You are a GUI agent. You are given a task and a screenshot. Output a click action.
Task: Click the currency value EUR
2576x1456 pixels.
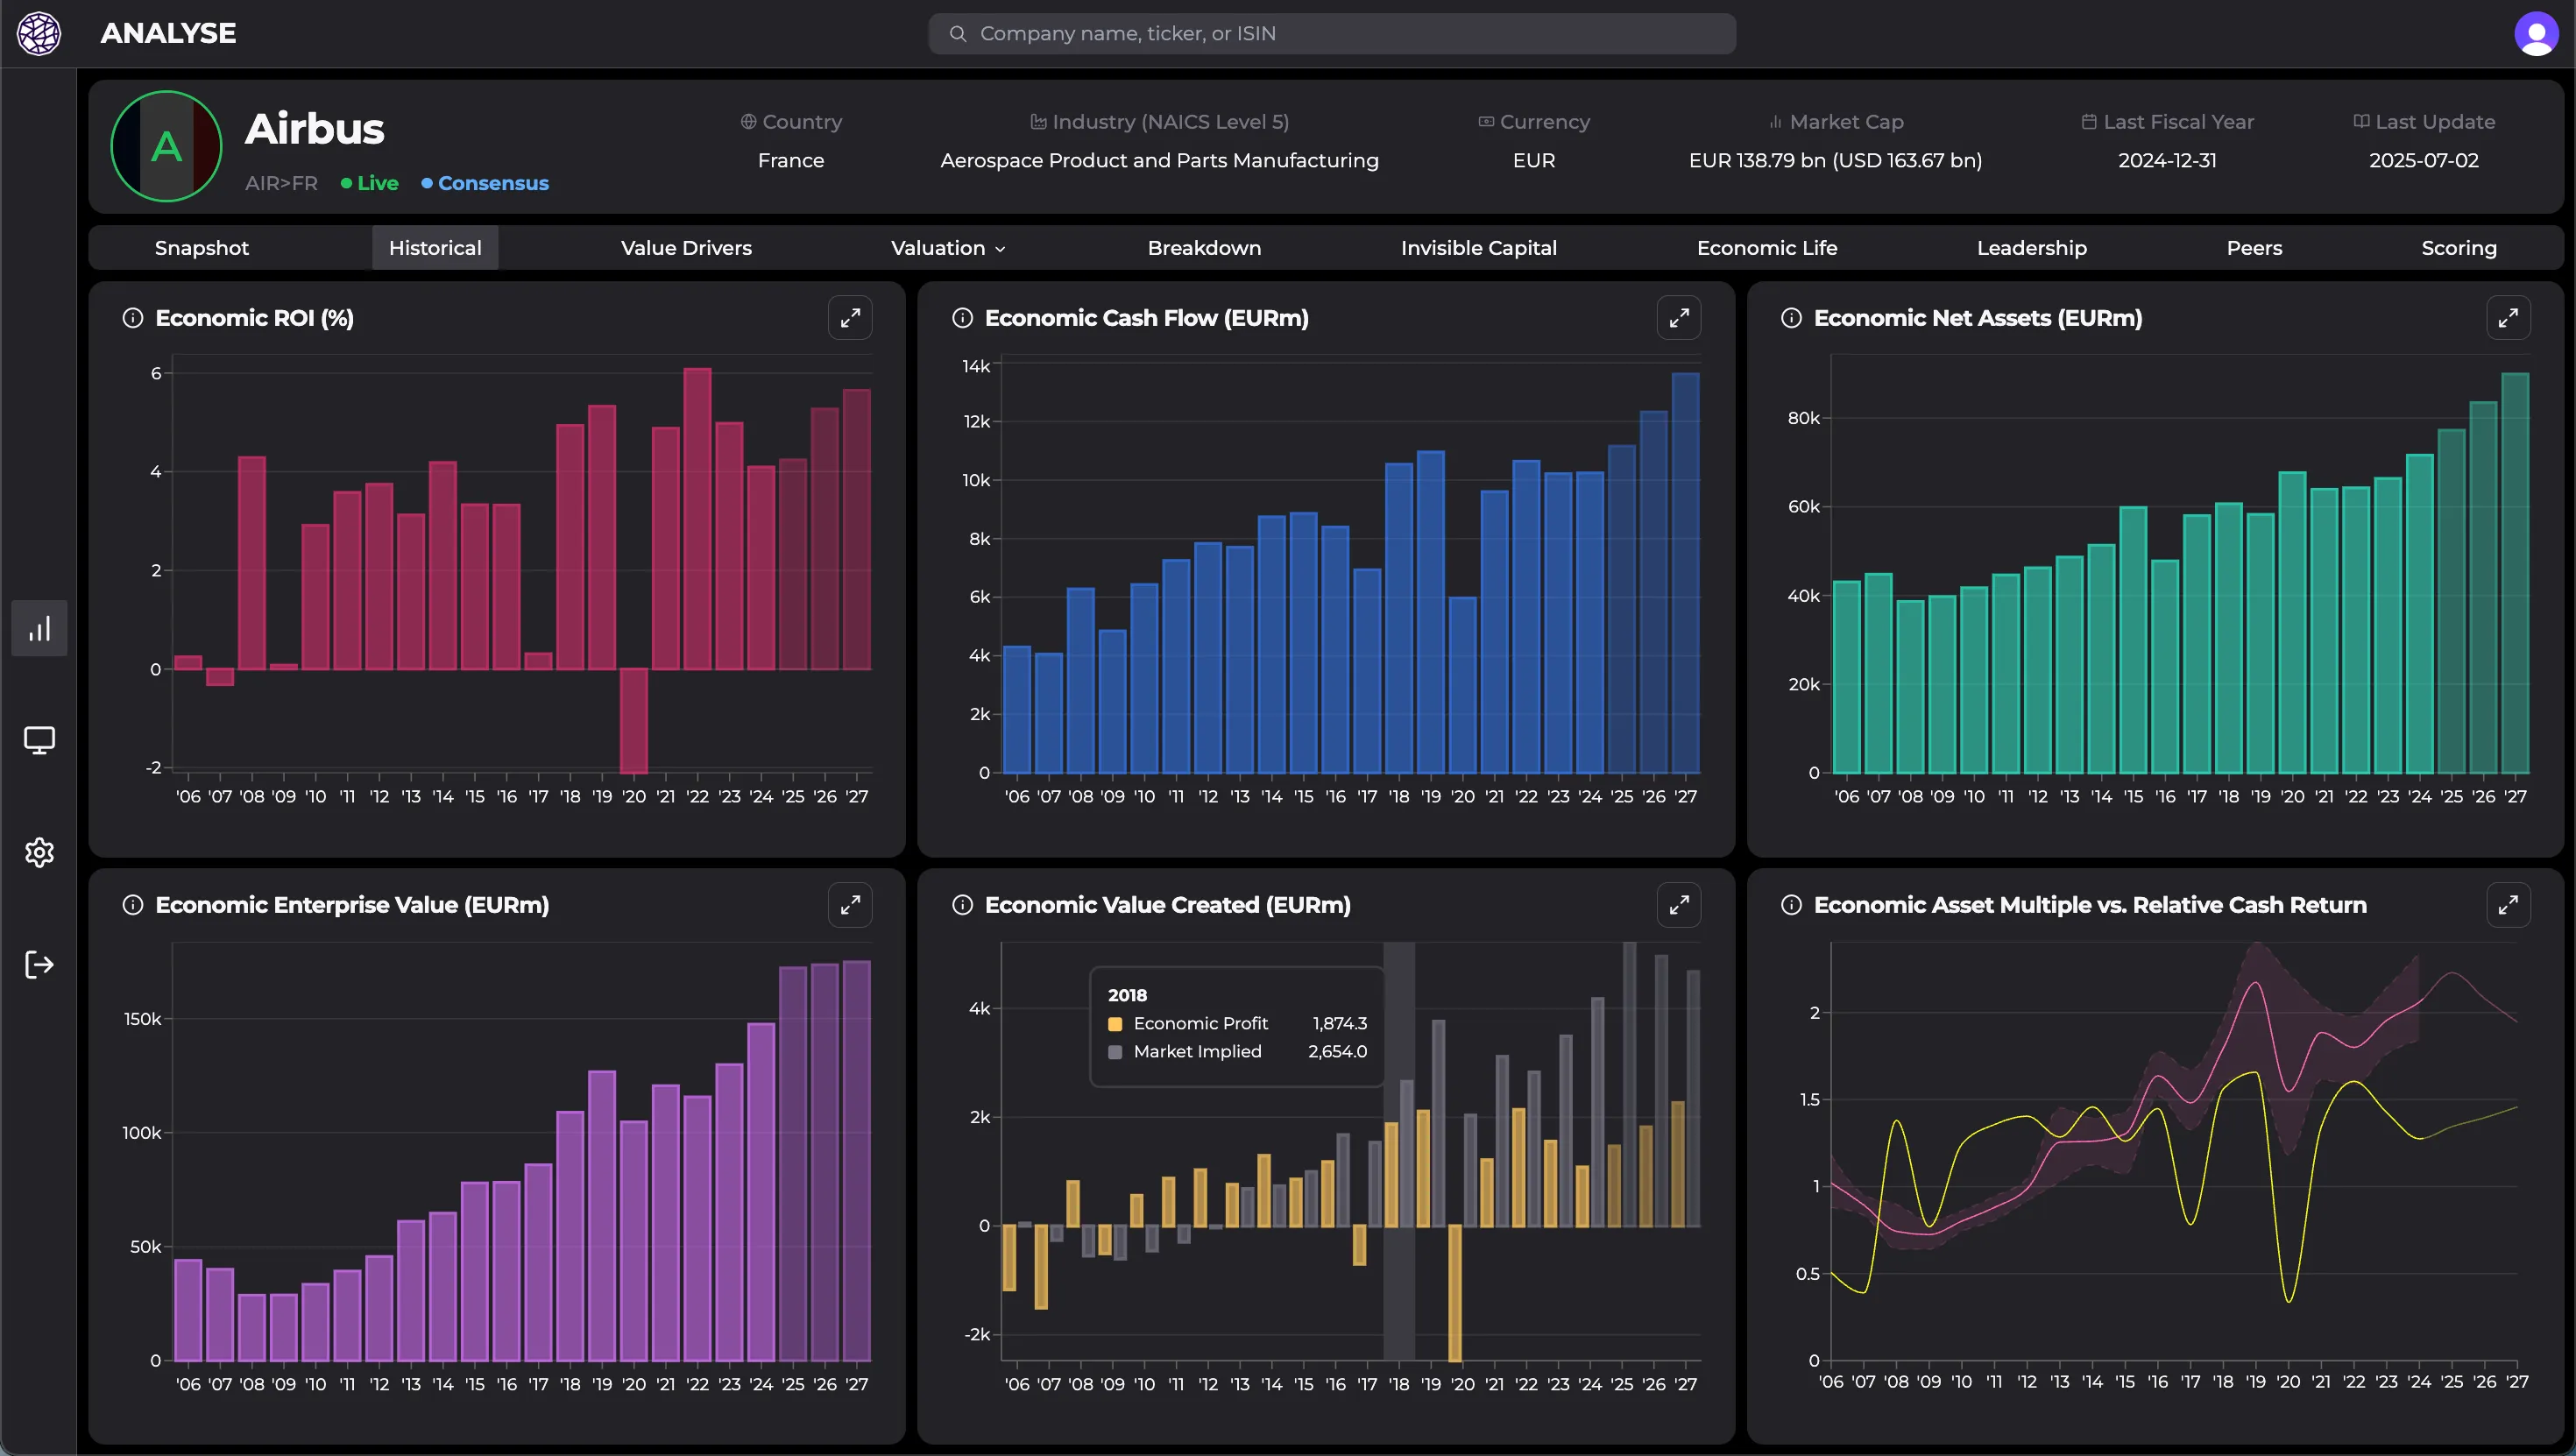(x=1533, y=160)
